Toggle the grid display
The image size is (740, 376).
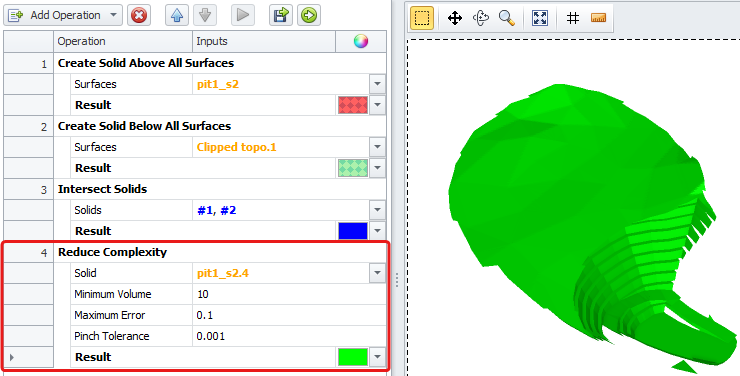(x=572, y=18)
